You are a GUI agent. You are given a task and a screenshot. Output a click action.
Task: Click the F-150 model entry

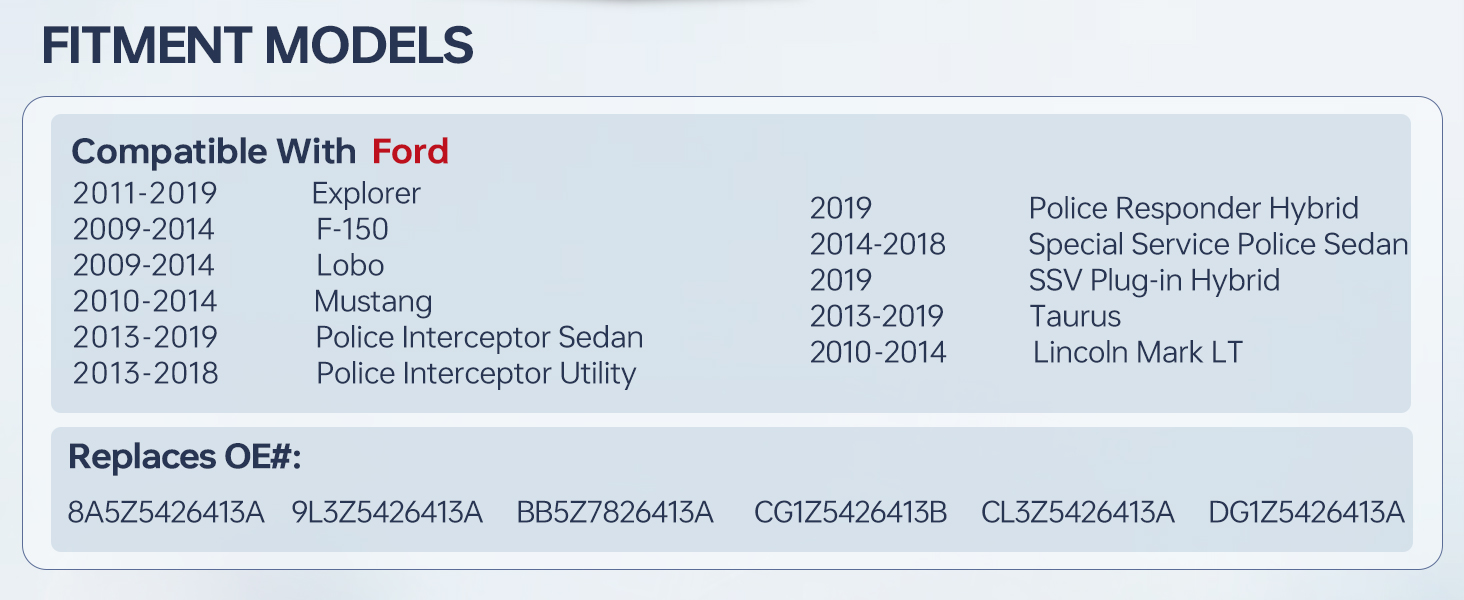pos(352,229)
